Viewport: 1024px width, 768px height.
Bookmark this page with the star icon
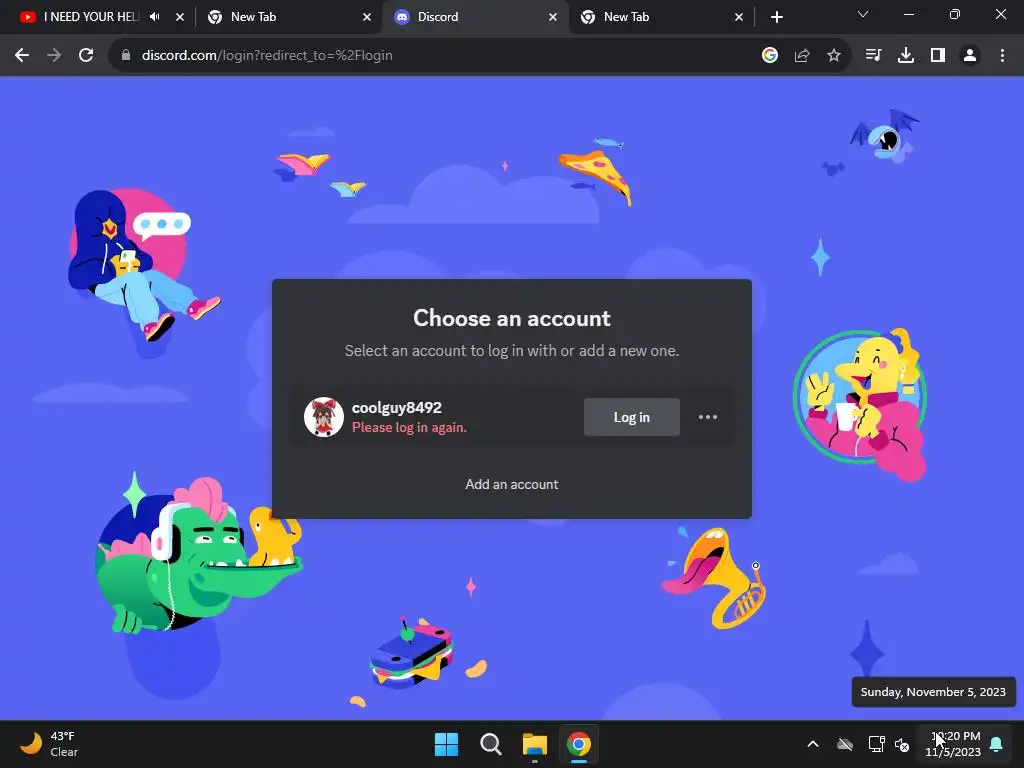[834, 56]
